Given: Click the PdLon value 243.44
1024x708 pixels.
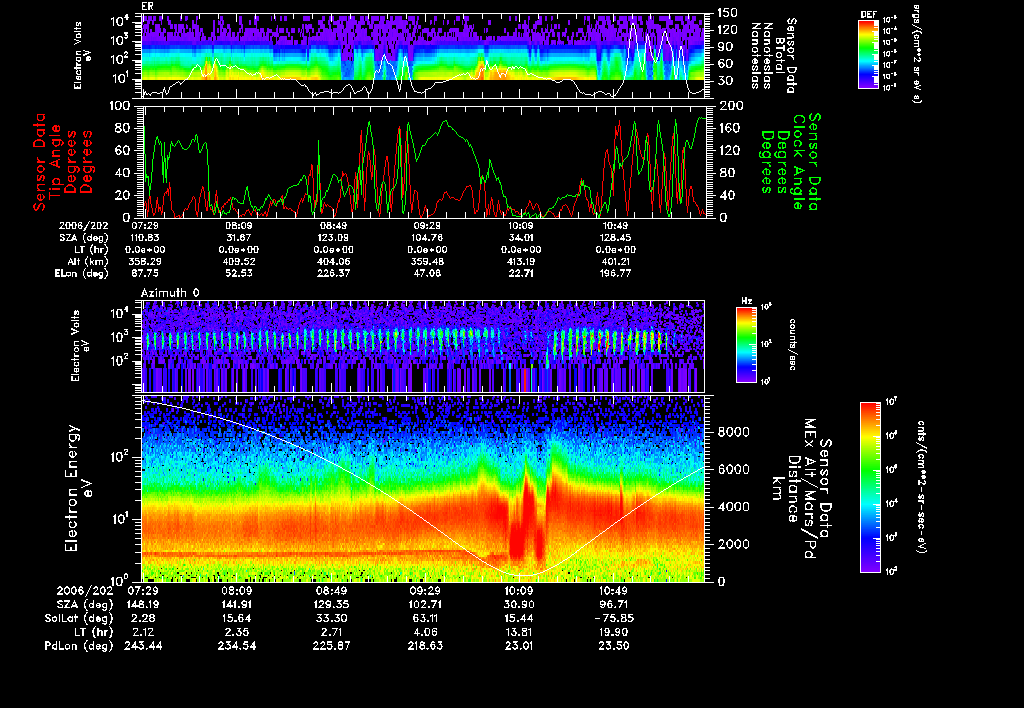Looking at the screenshot, I should (143, 645).
